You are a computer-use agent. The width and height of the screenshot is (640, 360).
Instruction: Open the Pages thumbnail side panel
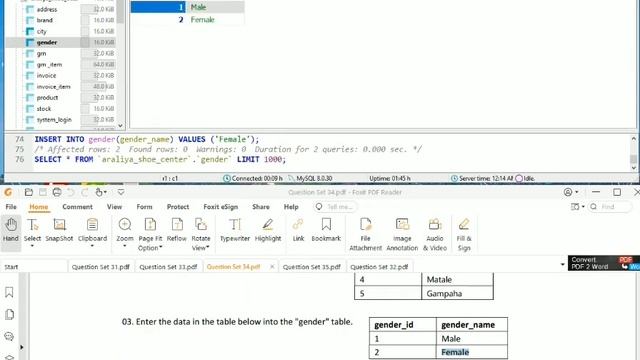[9, 314]
